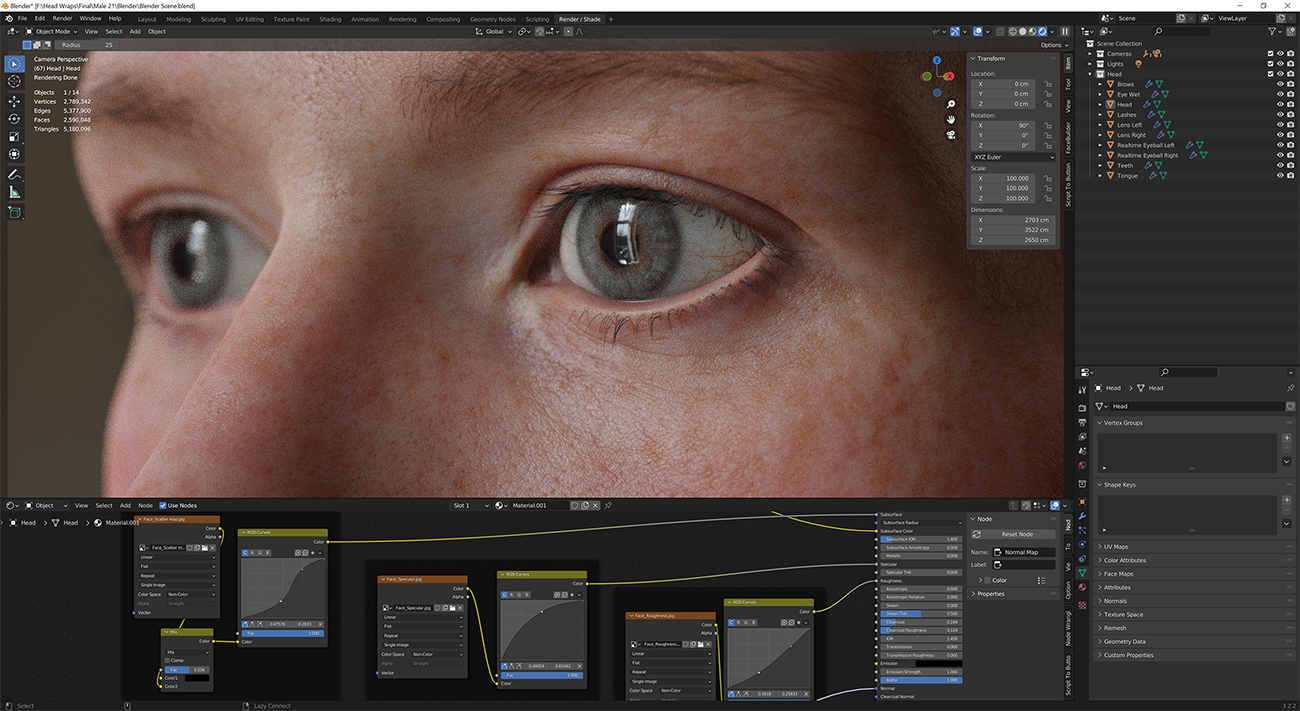The image size is (1300, 711).
Task: Select the Move tool in the viewport toolbar
Action: click(x=14, y=101)
